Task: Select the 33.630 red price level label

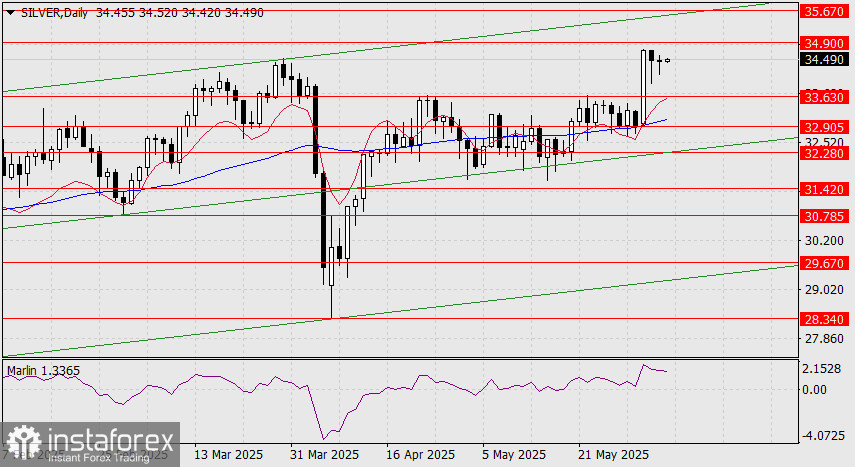Action: (x=824, y=98)
